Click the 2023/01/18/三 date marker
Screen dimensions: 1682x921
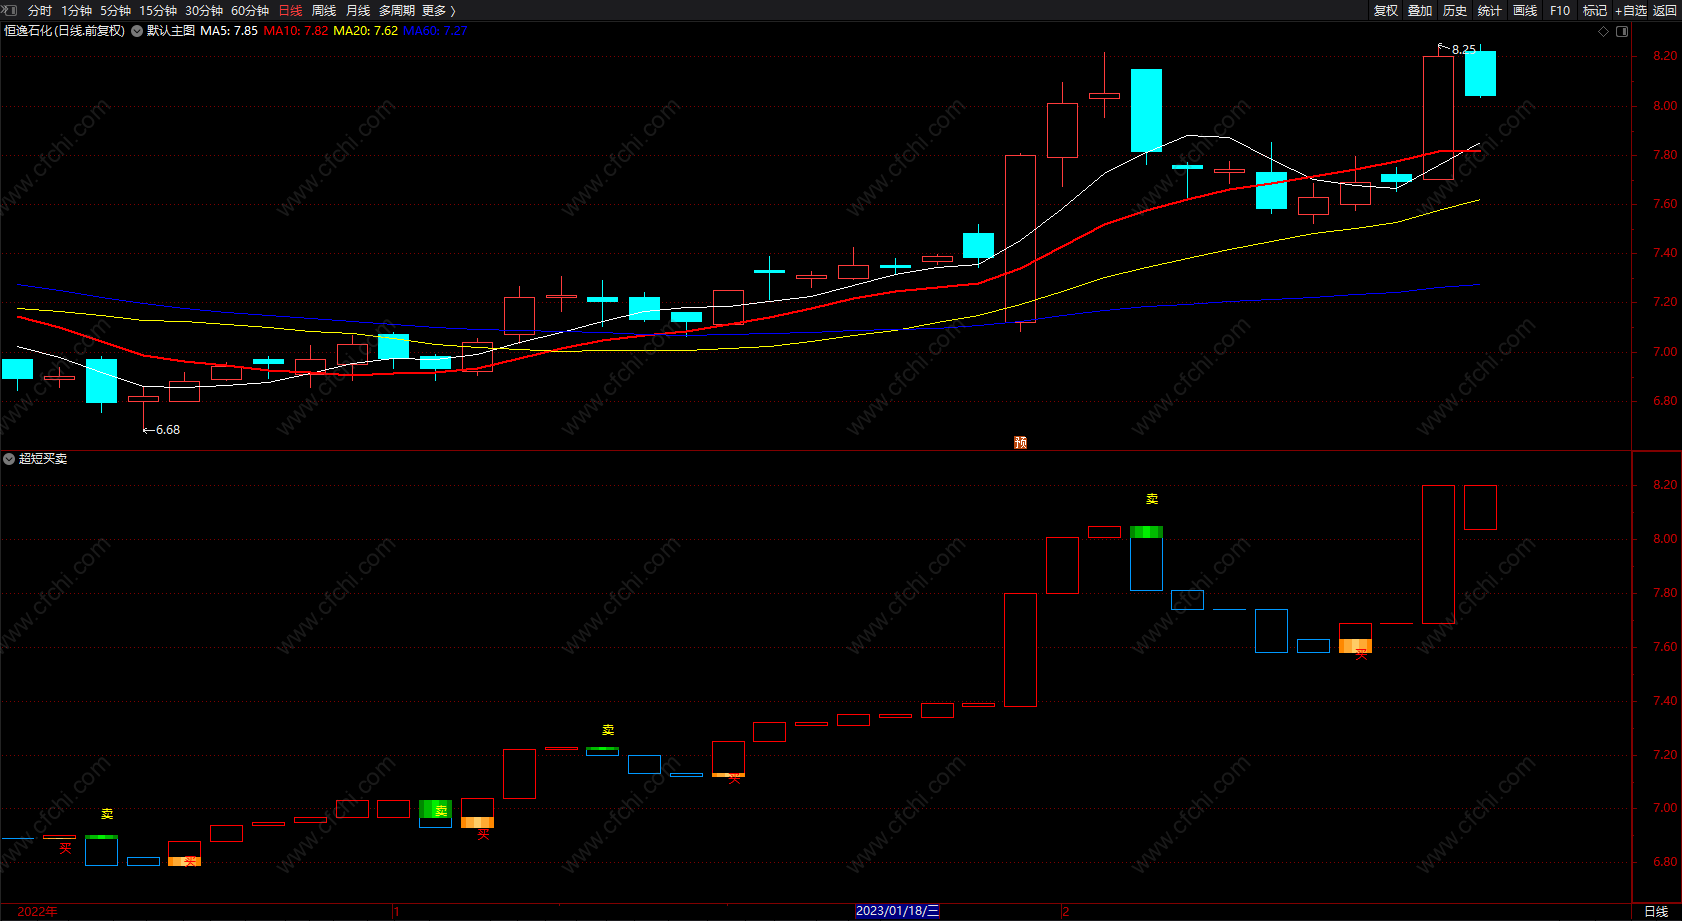(x=897, y=911)
